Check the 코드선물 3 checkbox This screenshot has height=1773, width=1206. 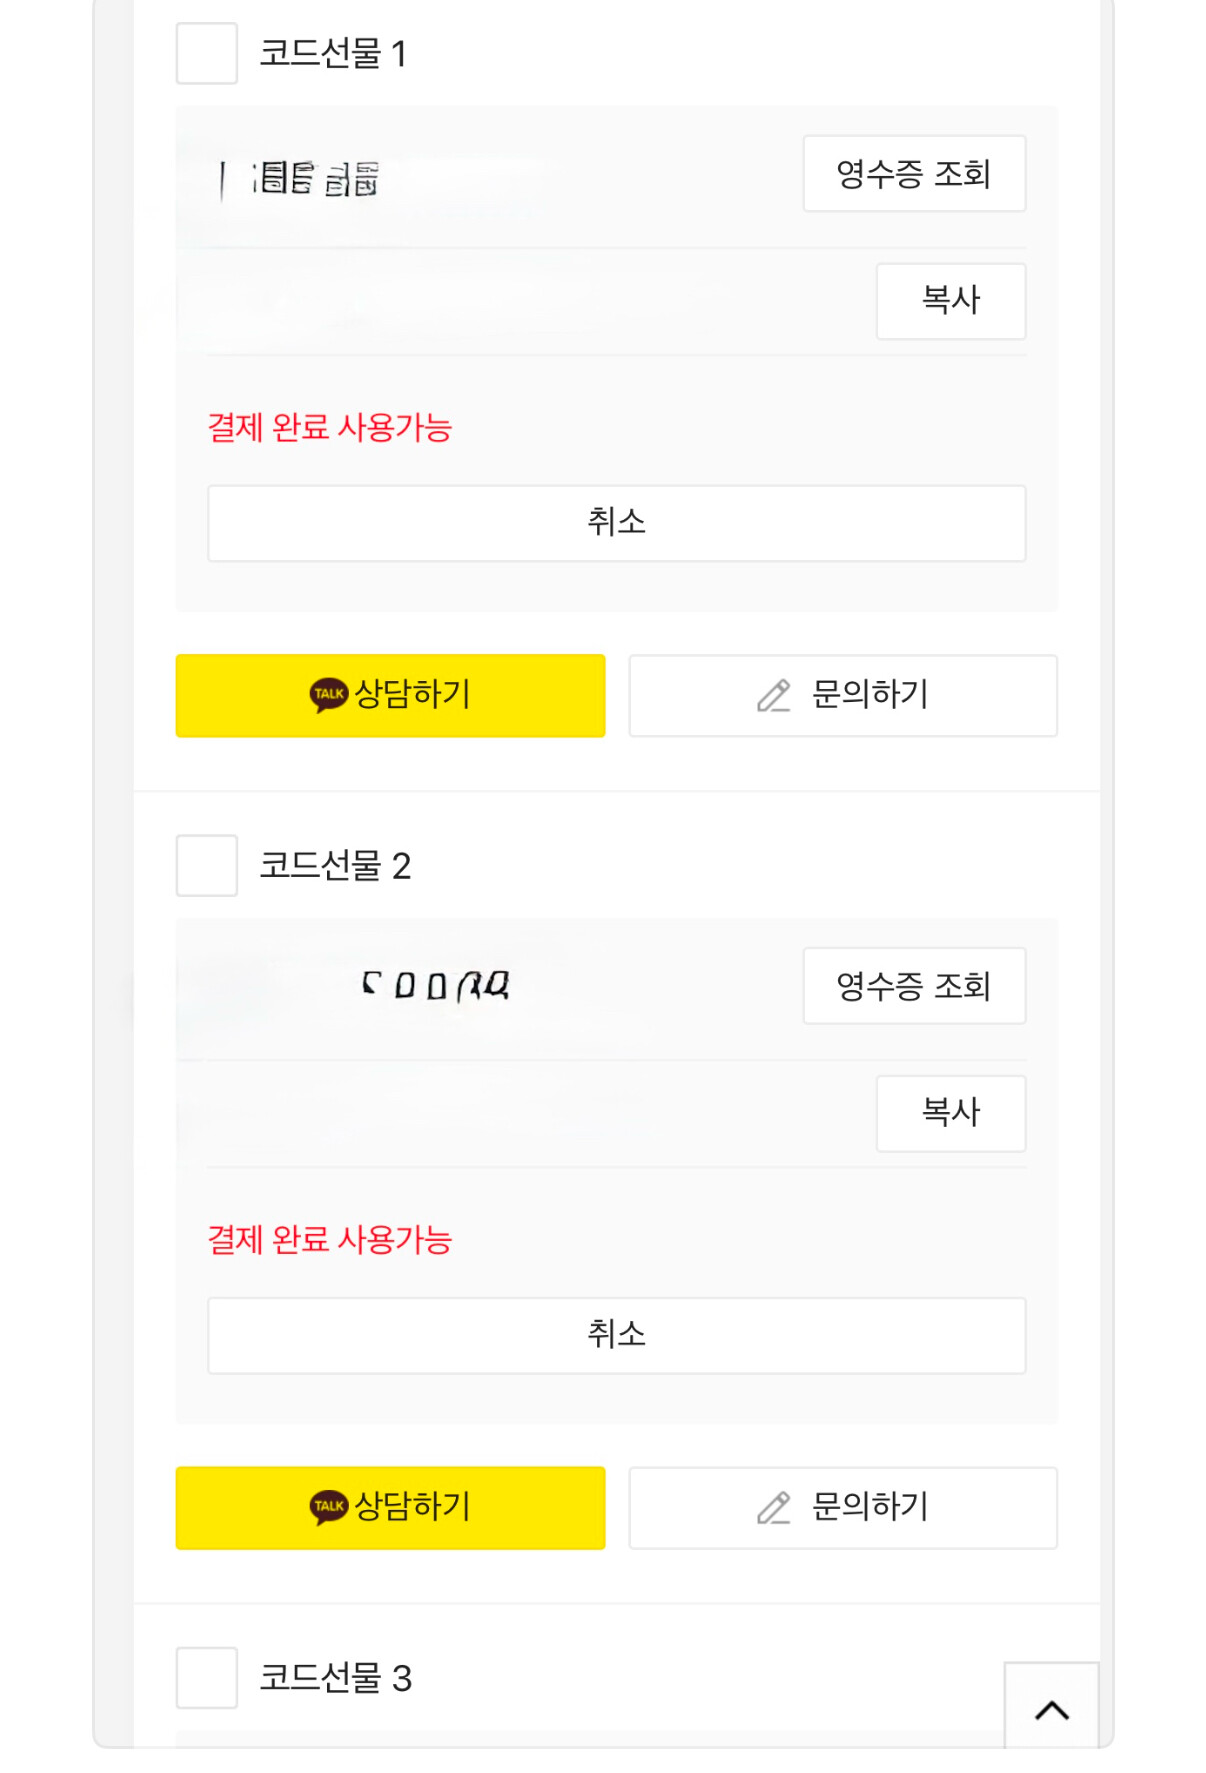(206, 1678)
